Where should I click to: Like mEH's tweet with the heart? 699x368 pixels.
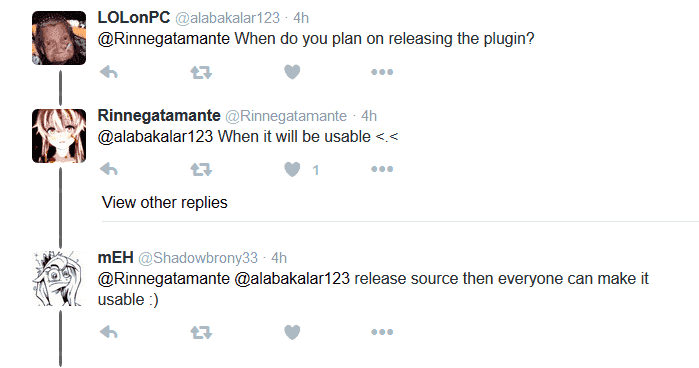tap(292, 332)
